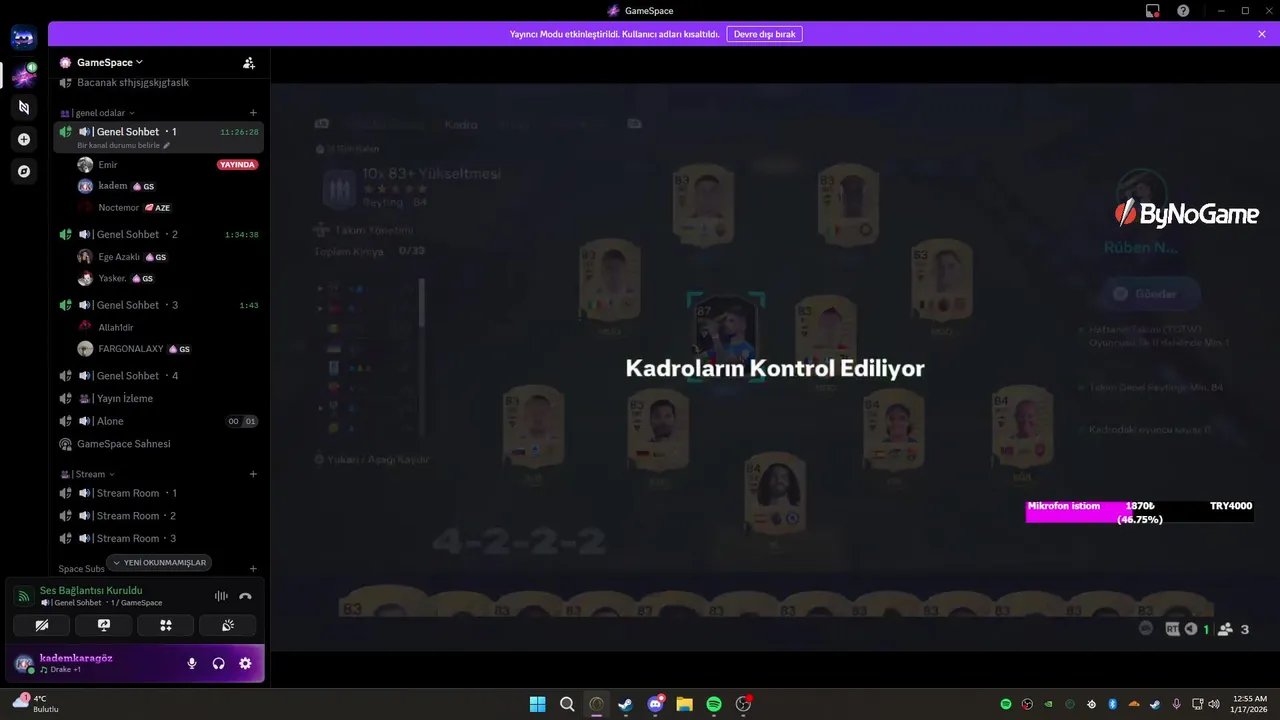Disconnect from voice with hang-up icon

[245, 596]
